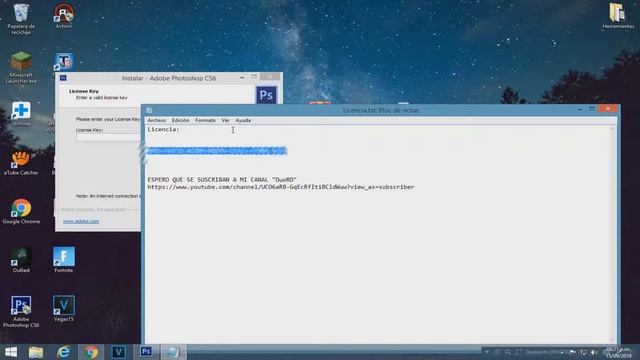This screenshot has height=360, width=640.
Task: Click the Photoshop installer title bar icon
Action: tap(63, 78)
